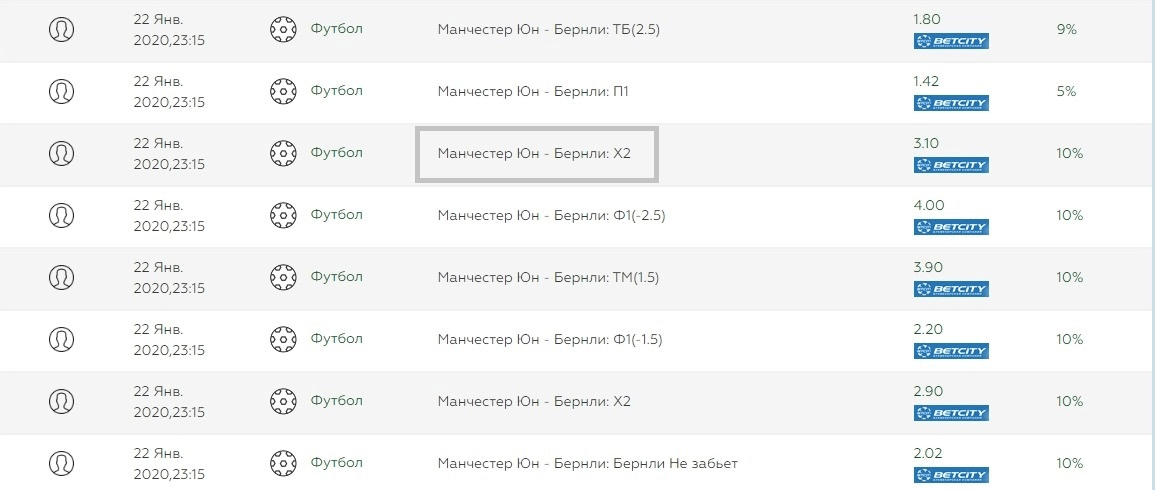This screenshot has width=1155, height=490.
Task: Click user avatar icon in ТБ(2.5) row
Action: (61, 30)
